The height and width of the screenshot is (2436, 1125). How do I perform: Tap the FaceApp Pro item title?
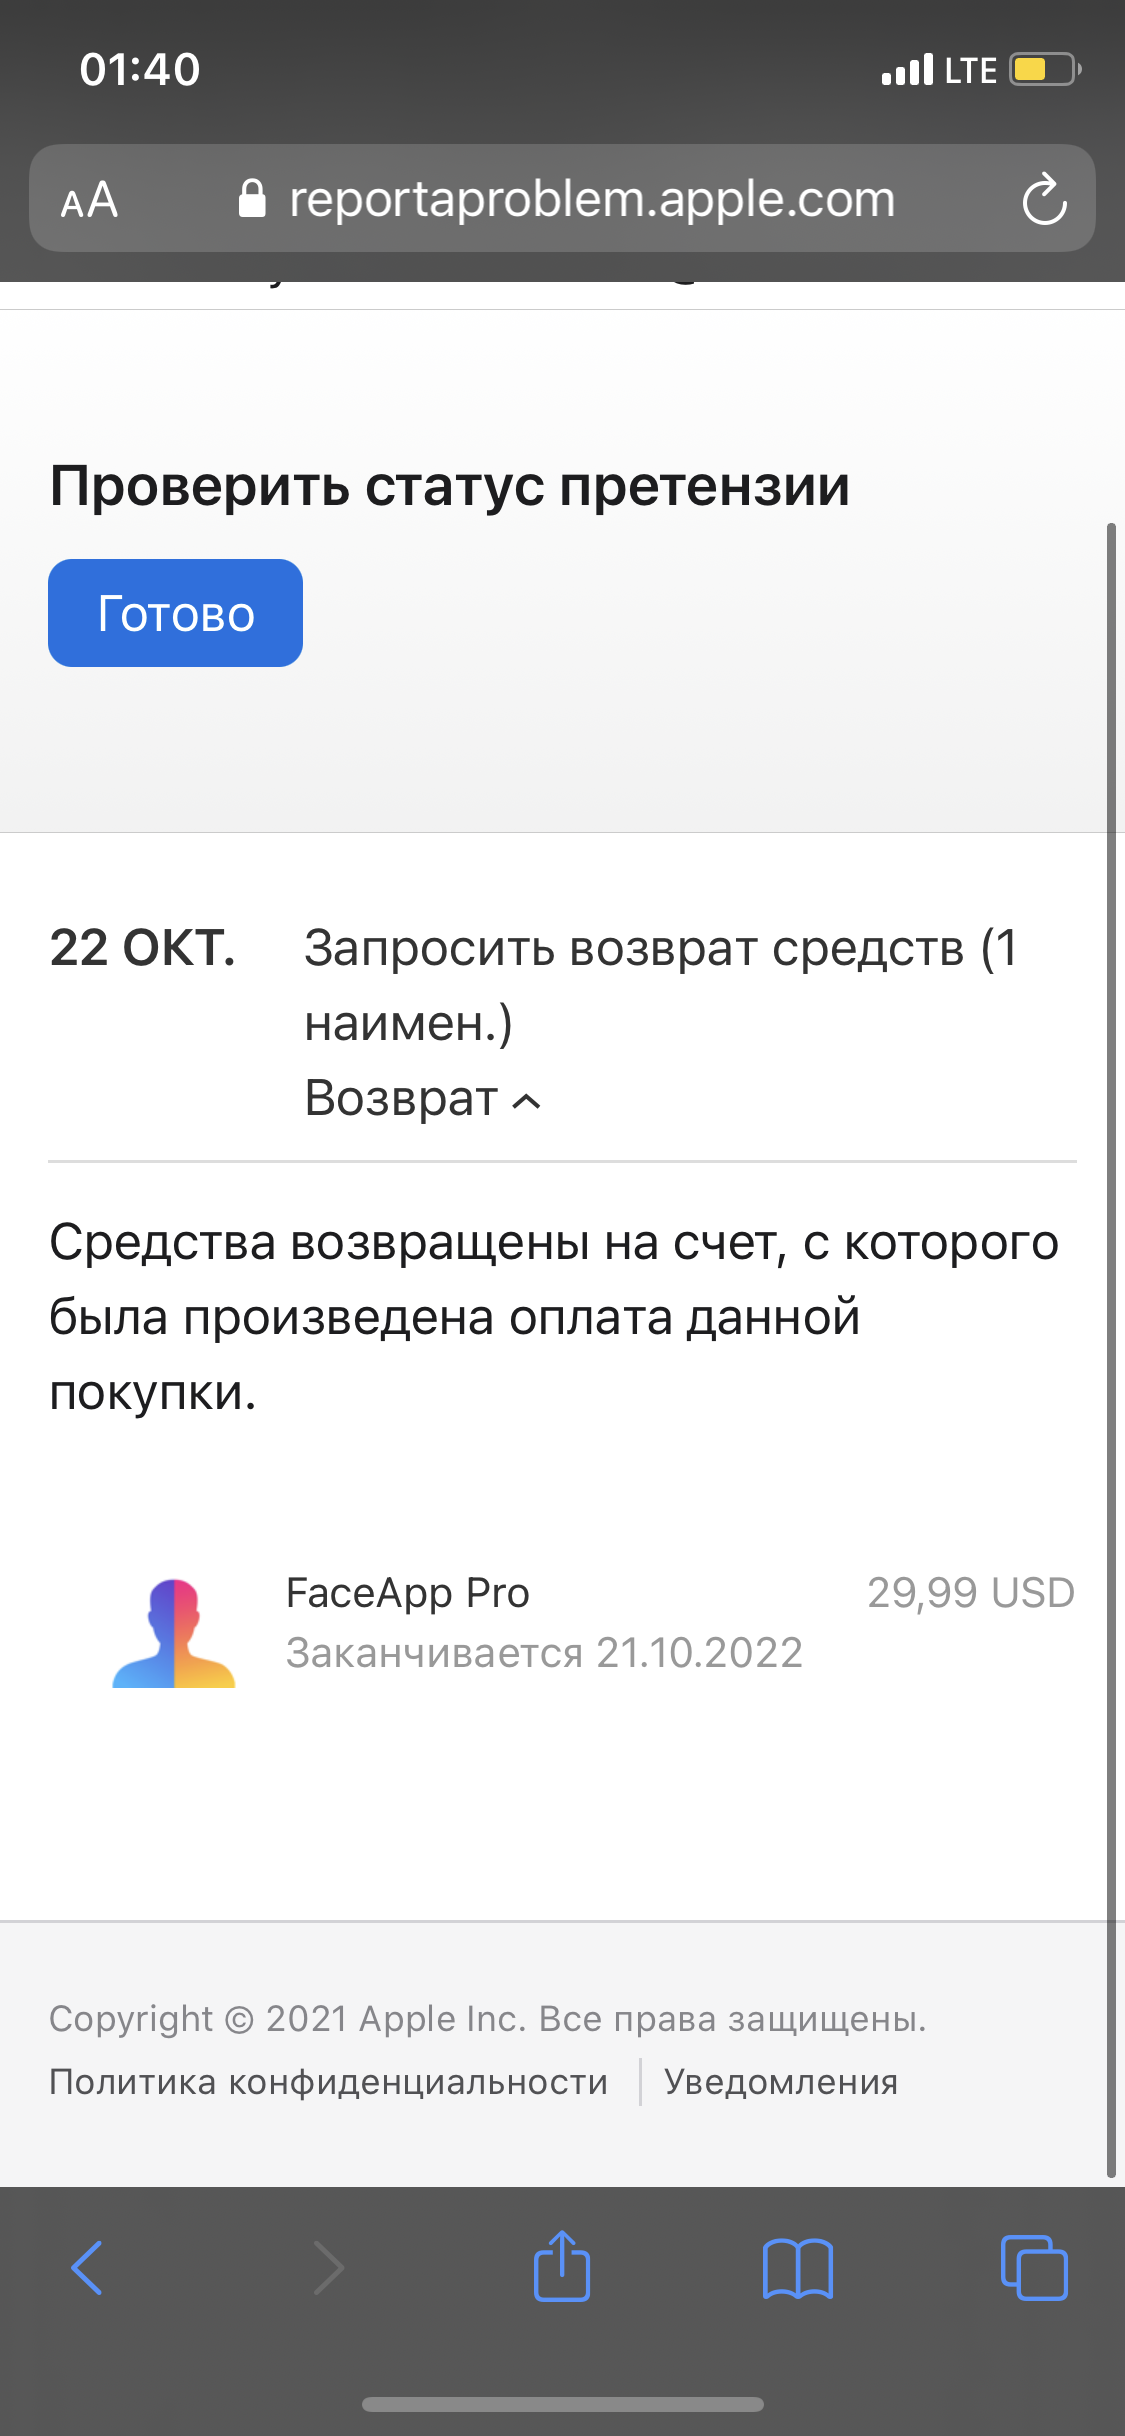tap(407, 1593)
